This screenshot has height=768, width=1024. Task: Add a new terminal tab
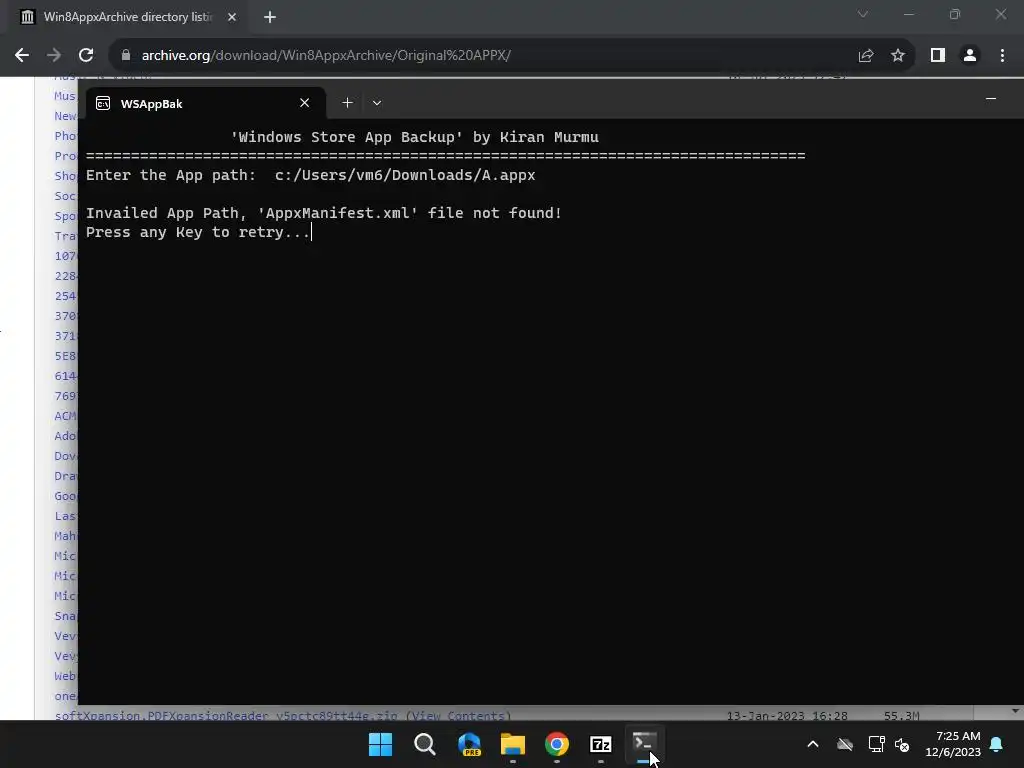point(347,103)
